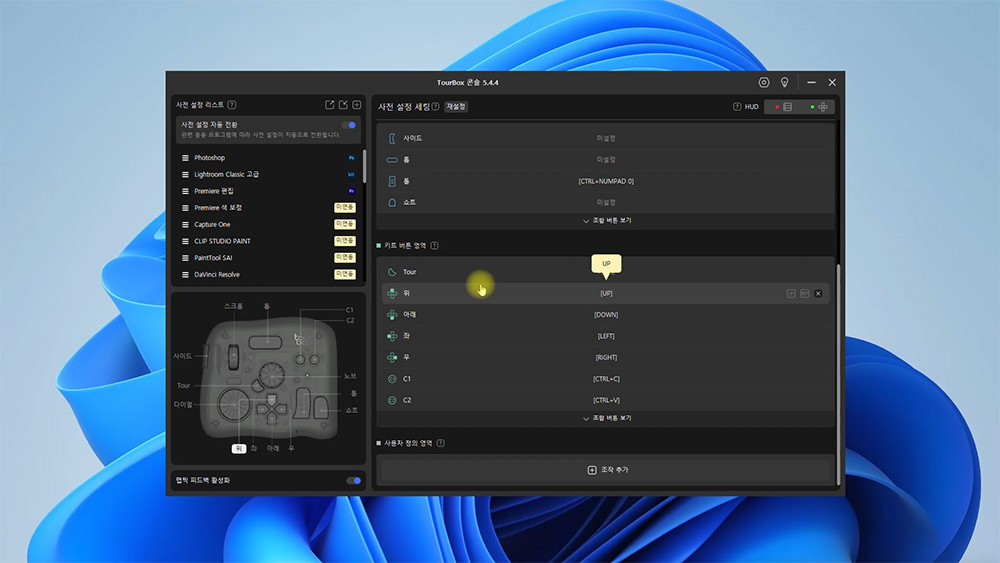Click the Lrc badge of Lightroom Classic preset

[351, 174]
